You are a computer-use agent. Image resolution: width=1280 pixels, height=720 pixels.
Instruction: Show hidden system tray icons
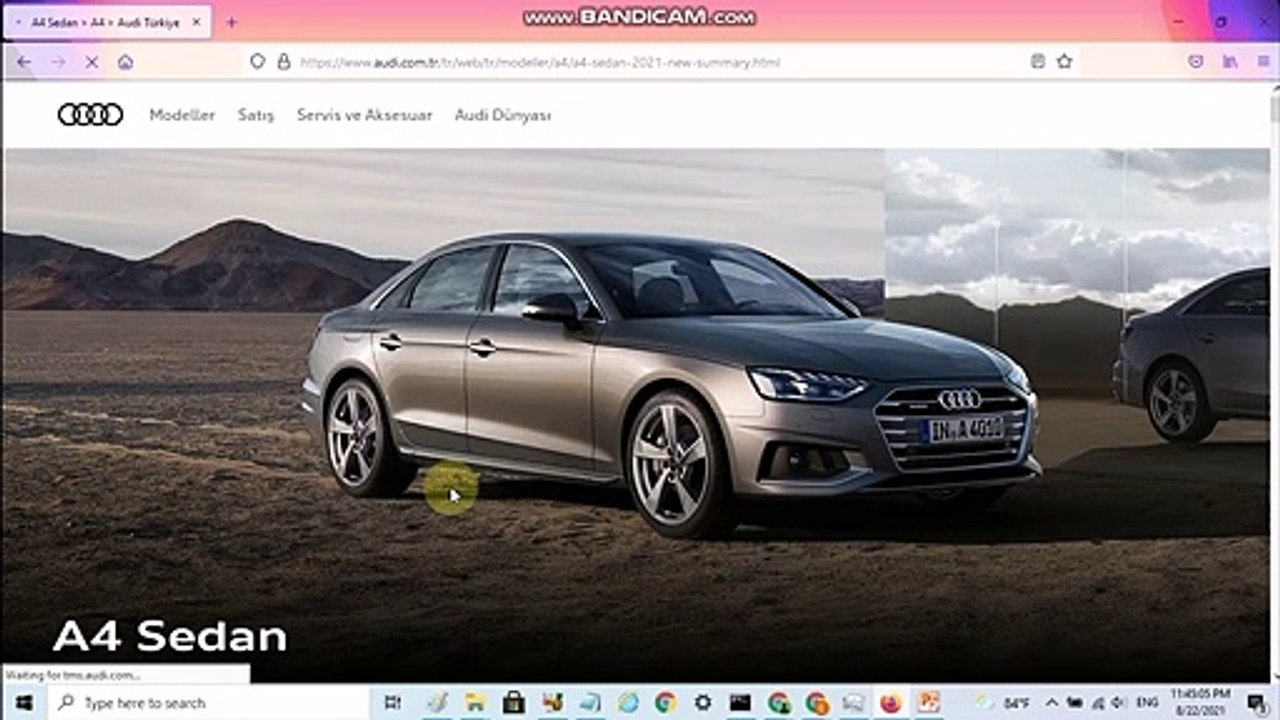pos(1052,703)
